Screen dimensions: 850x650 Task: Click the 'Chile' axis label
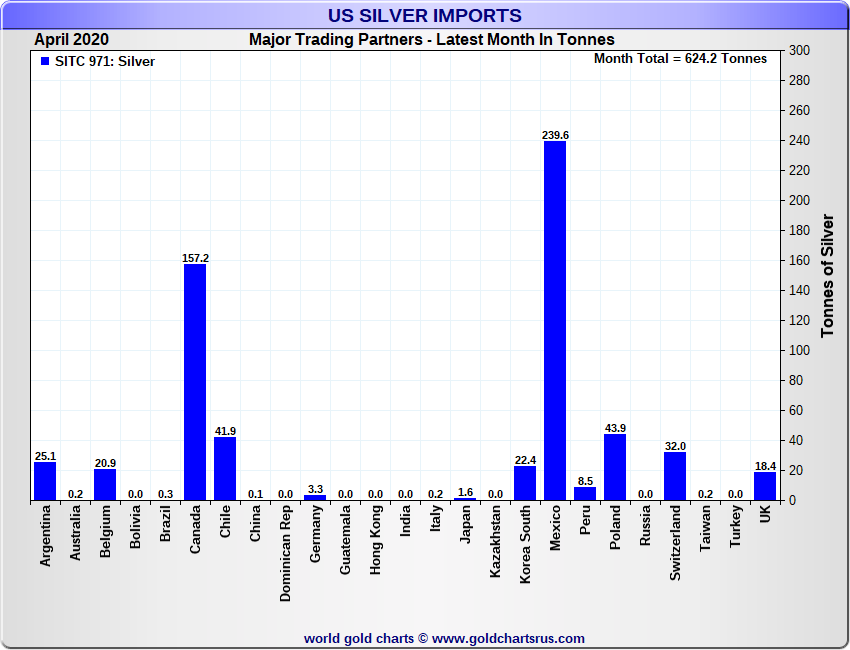(x=225, y=521)
